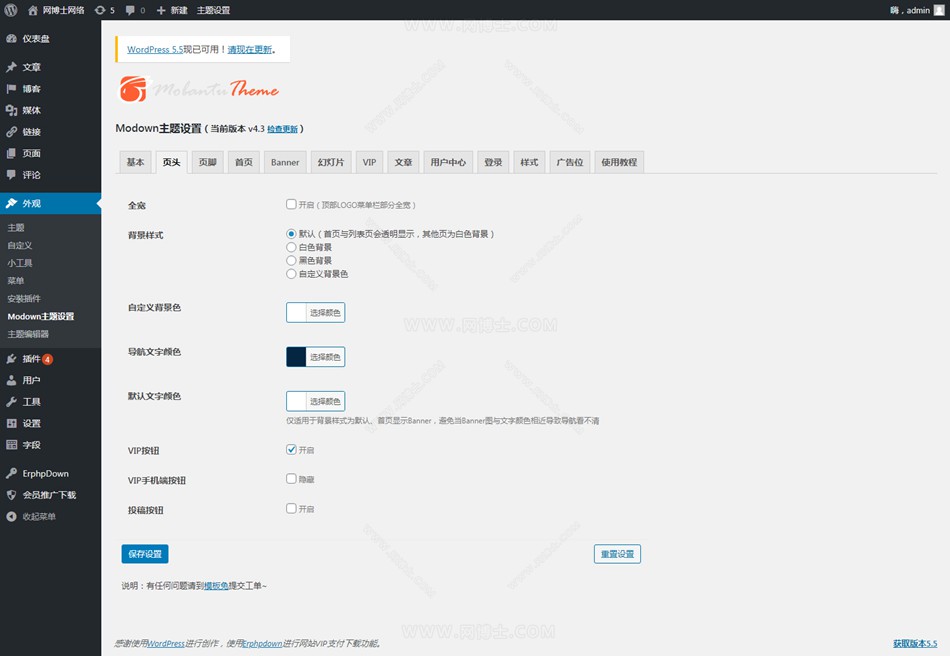Open the 模板兔 link in note
The width and height of the screenshot is (950, 656).
tap(216, 586)
